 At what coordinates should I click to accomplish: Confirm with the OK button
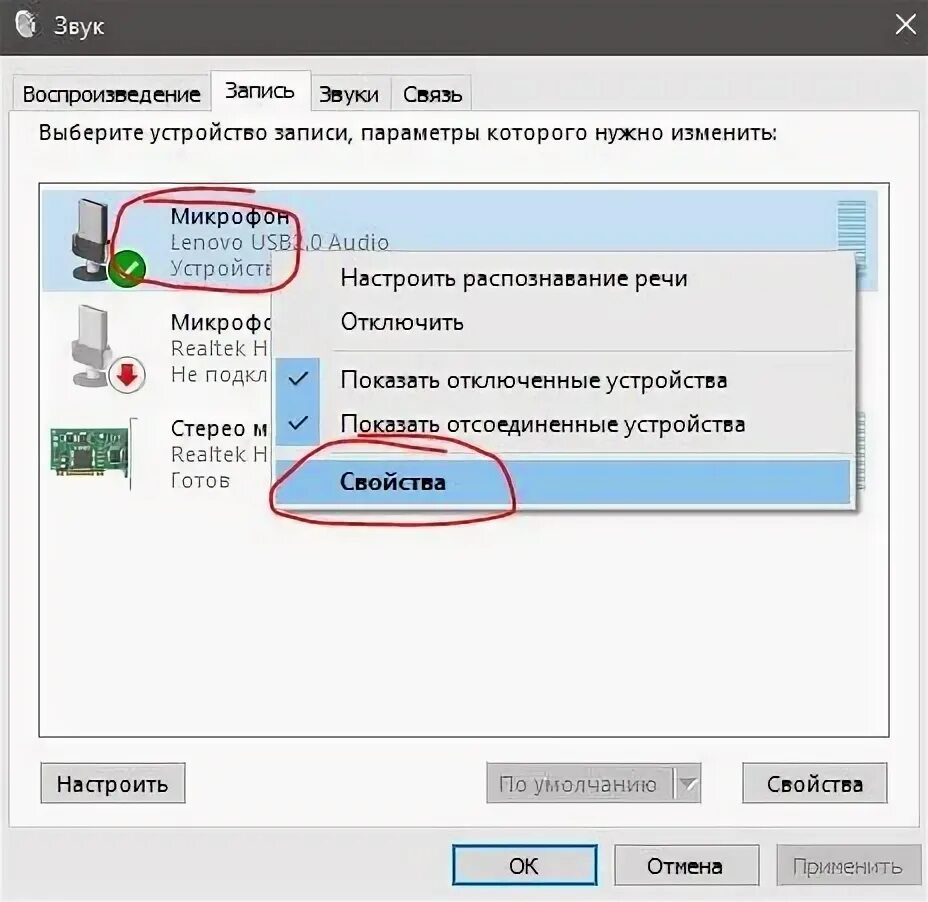(524, 866)
